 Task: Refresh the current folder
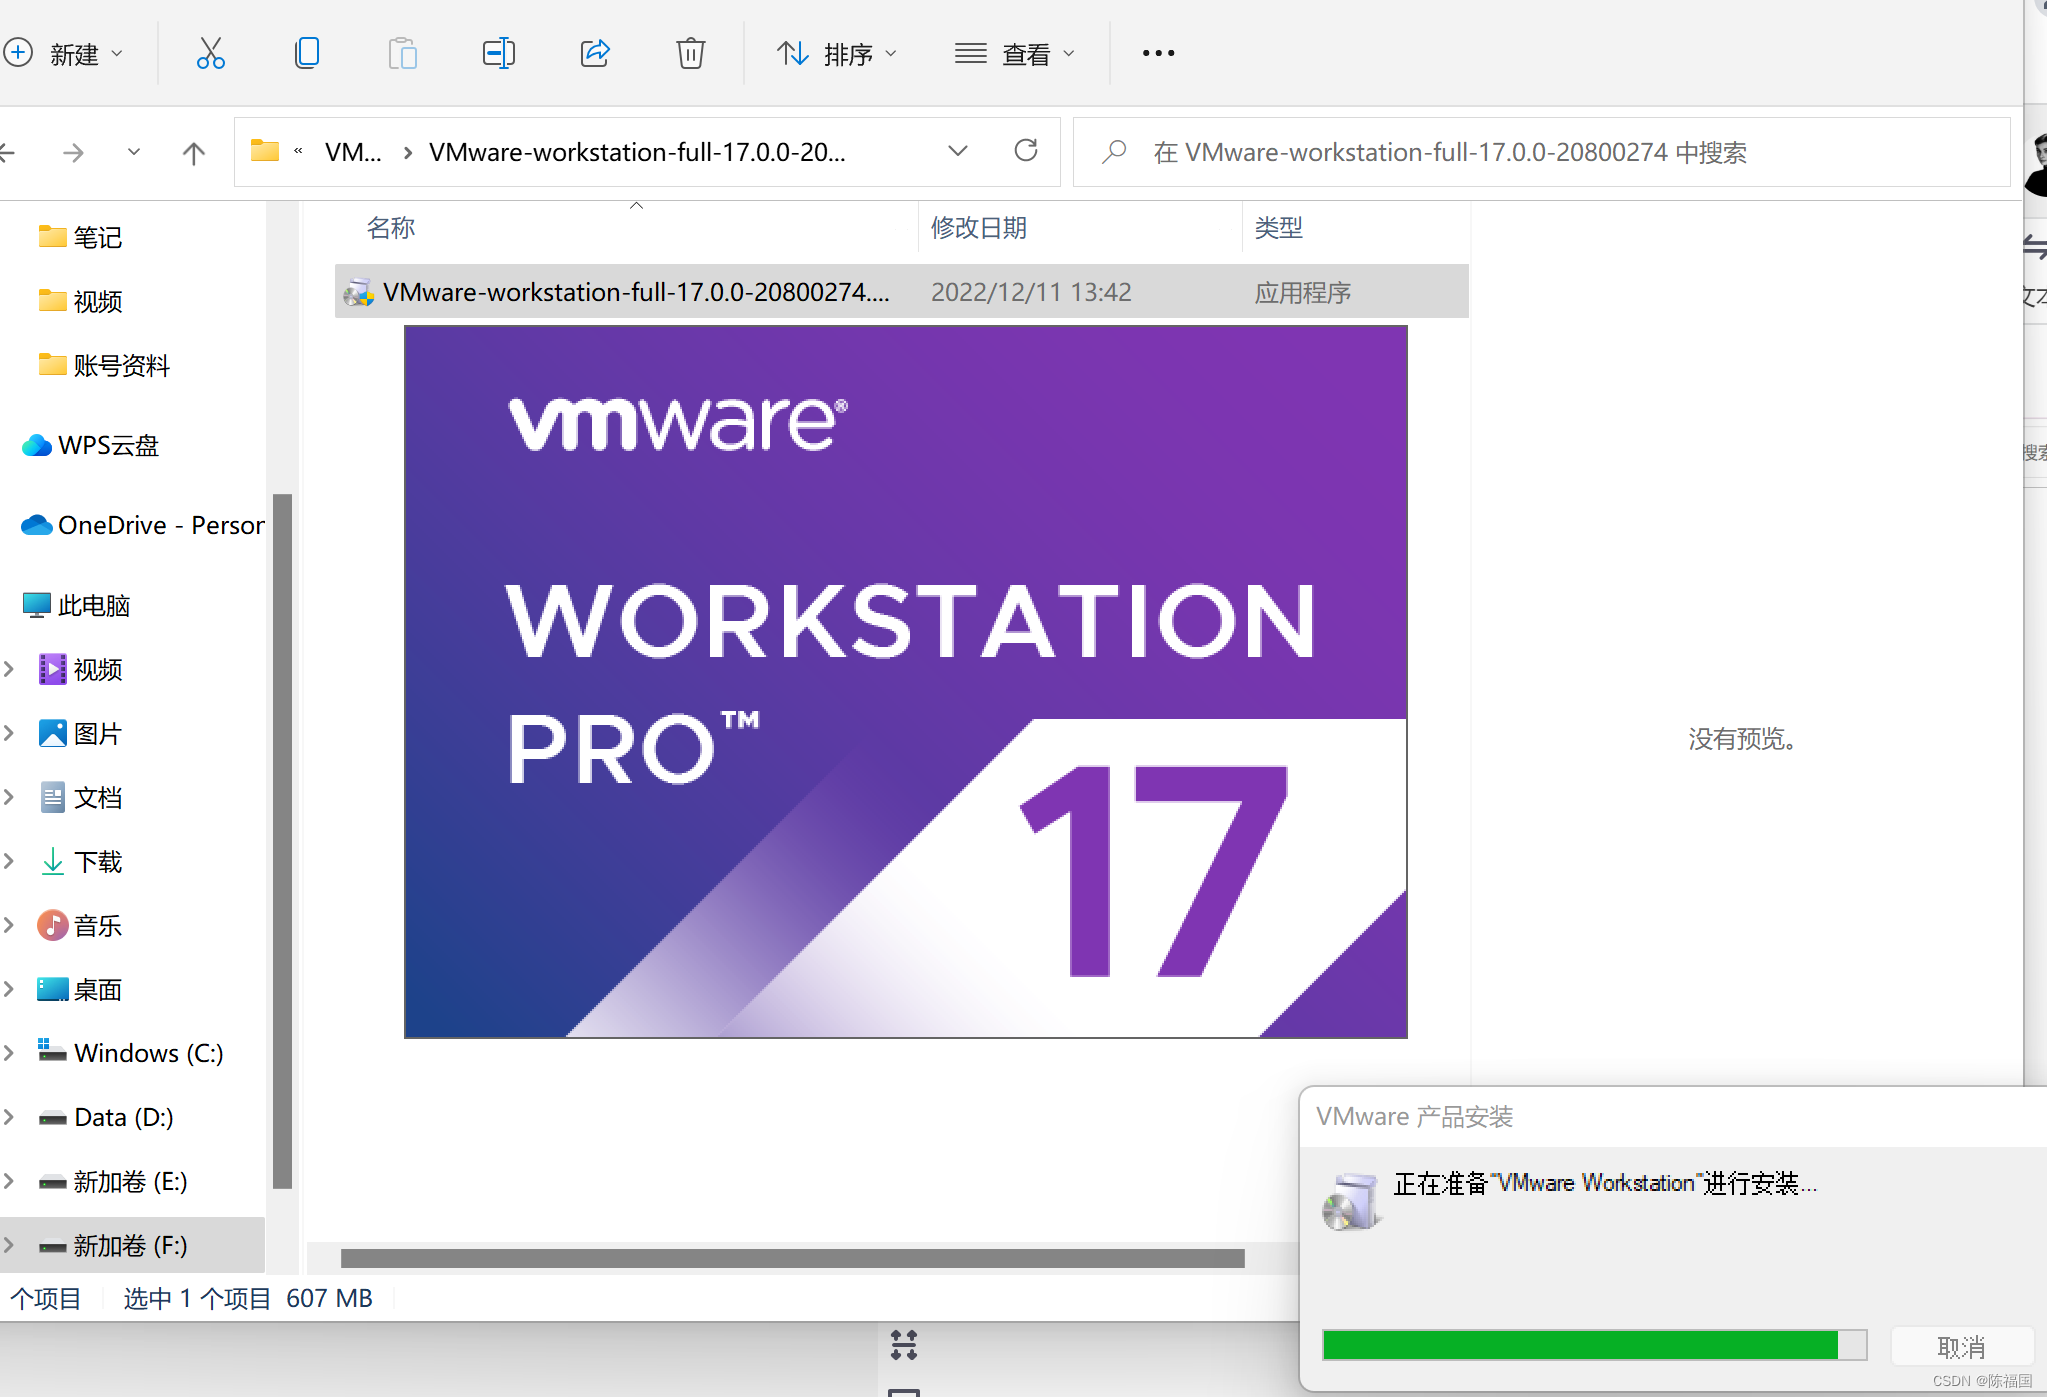(x=1026, y=151)
